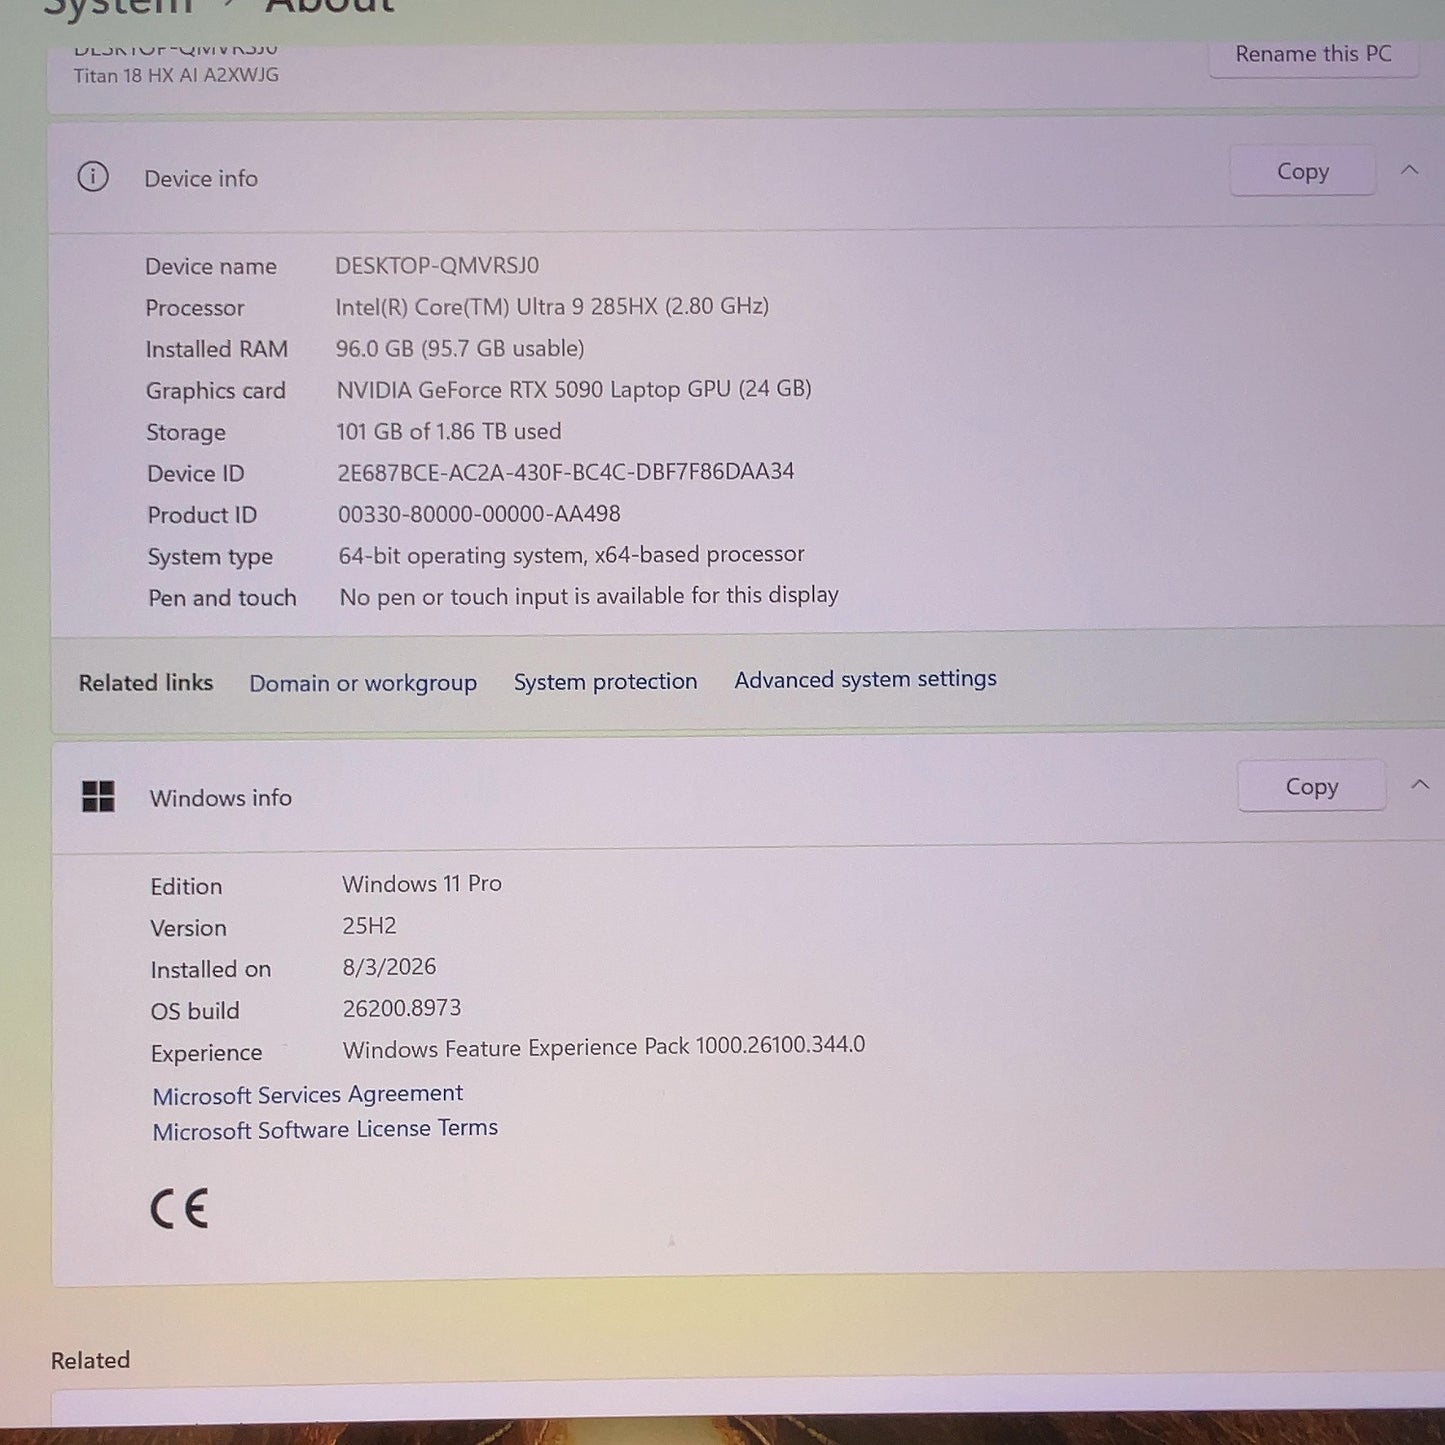This screenshot has height=1445, width=1445.
Task: Copy the Device info details
Action: tap(1302, 172)
